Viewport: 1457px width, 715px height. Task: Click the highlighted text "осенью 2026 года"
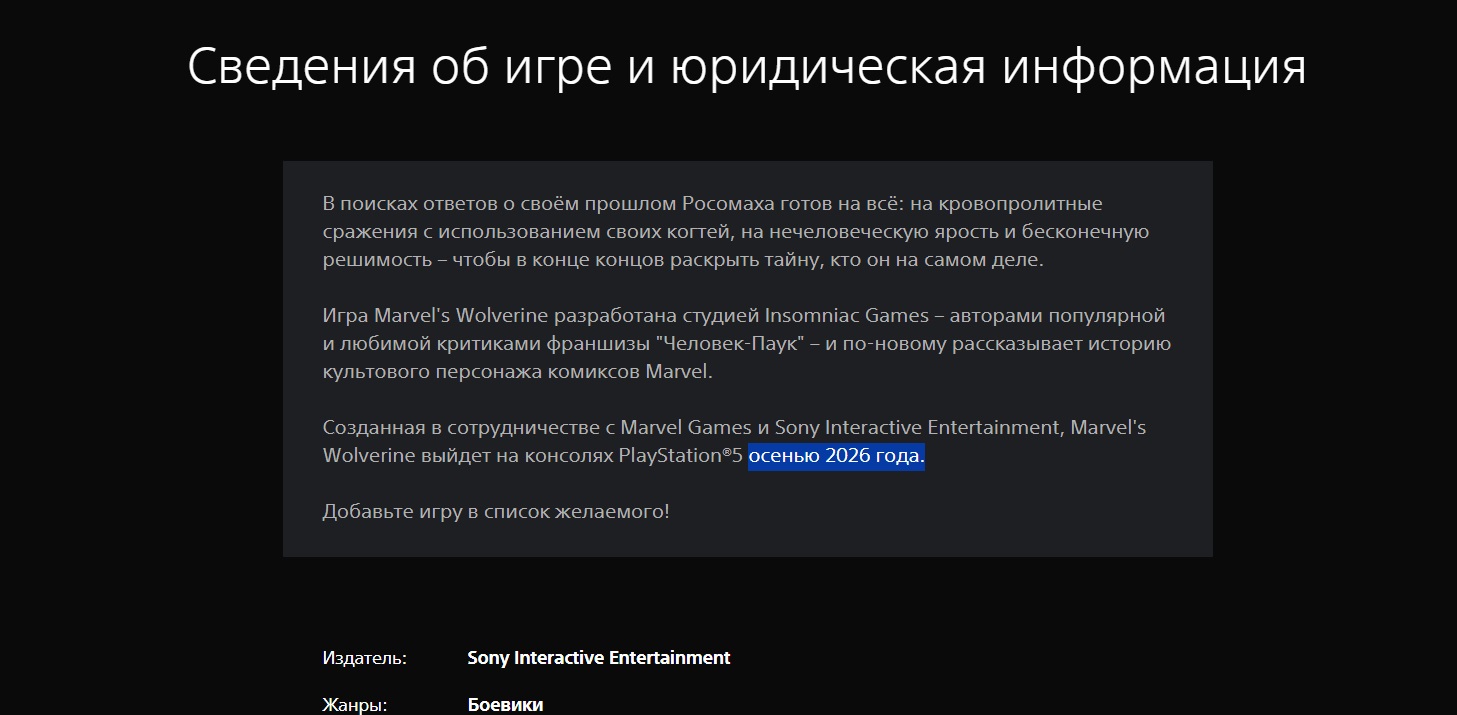click(x=835, y=457)
